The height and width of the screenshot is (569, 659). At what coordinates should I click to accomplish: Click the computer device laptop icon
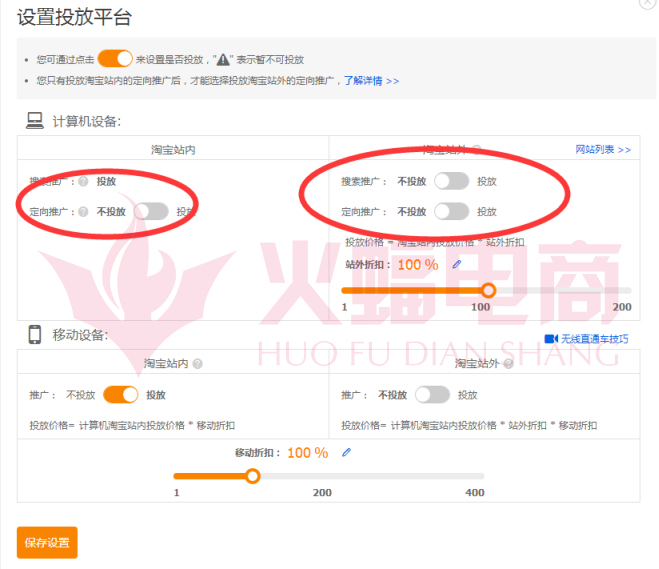tap(35, 121)
